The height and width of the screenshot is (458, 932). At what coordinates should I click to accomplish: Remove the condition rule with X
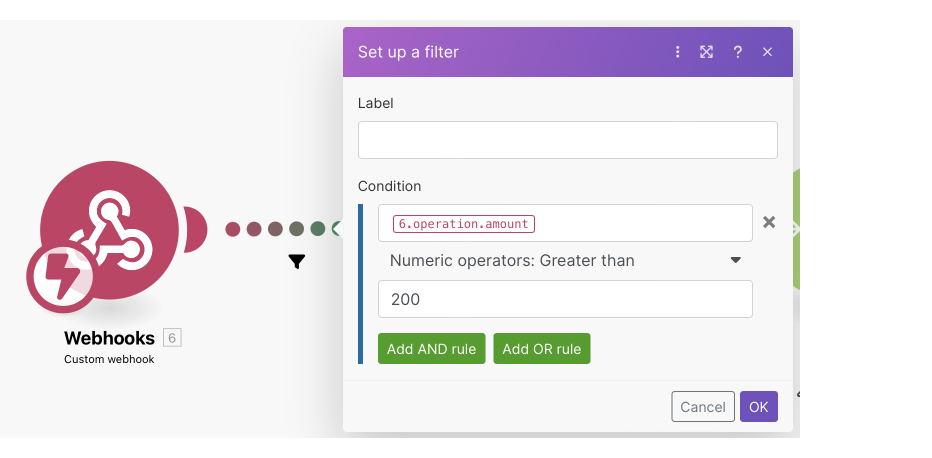pyautogui.click(x=769, y=222)
